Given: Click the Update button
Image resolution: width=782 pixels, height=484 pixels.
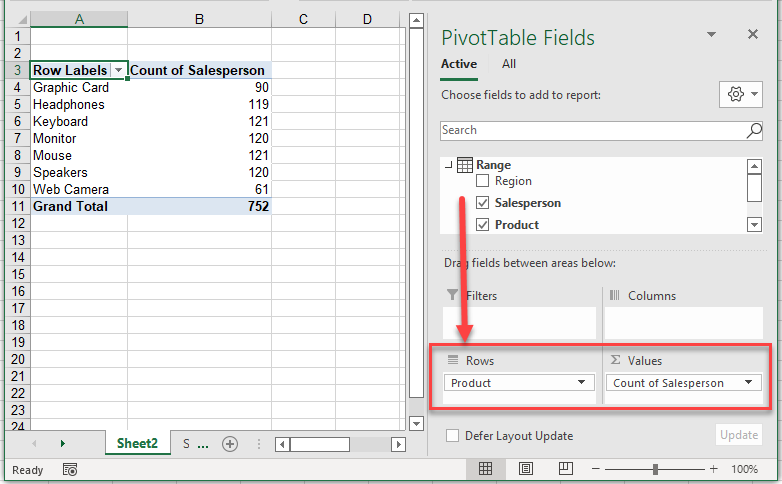Looking at the screenshot, I should tap(738, 435).
